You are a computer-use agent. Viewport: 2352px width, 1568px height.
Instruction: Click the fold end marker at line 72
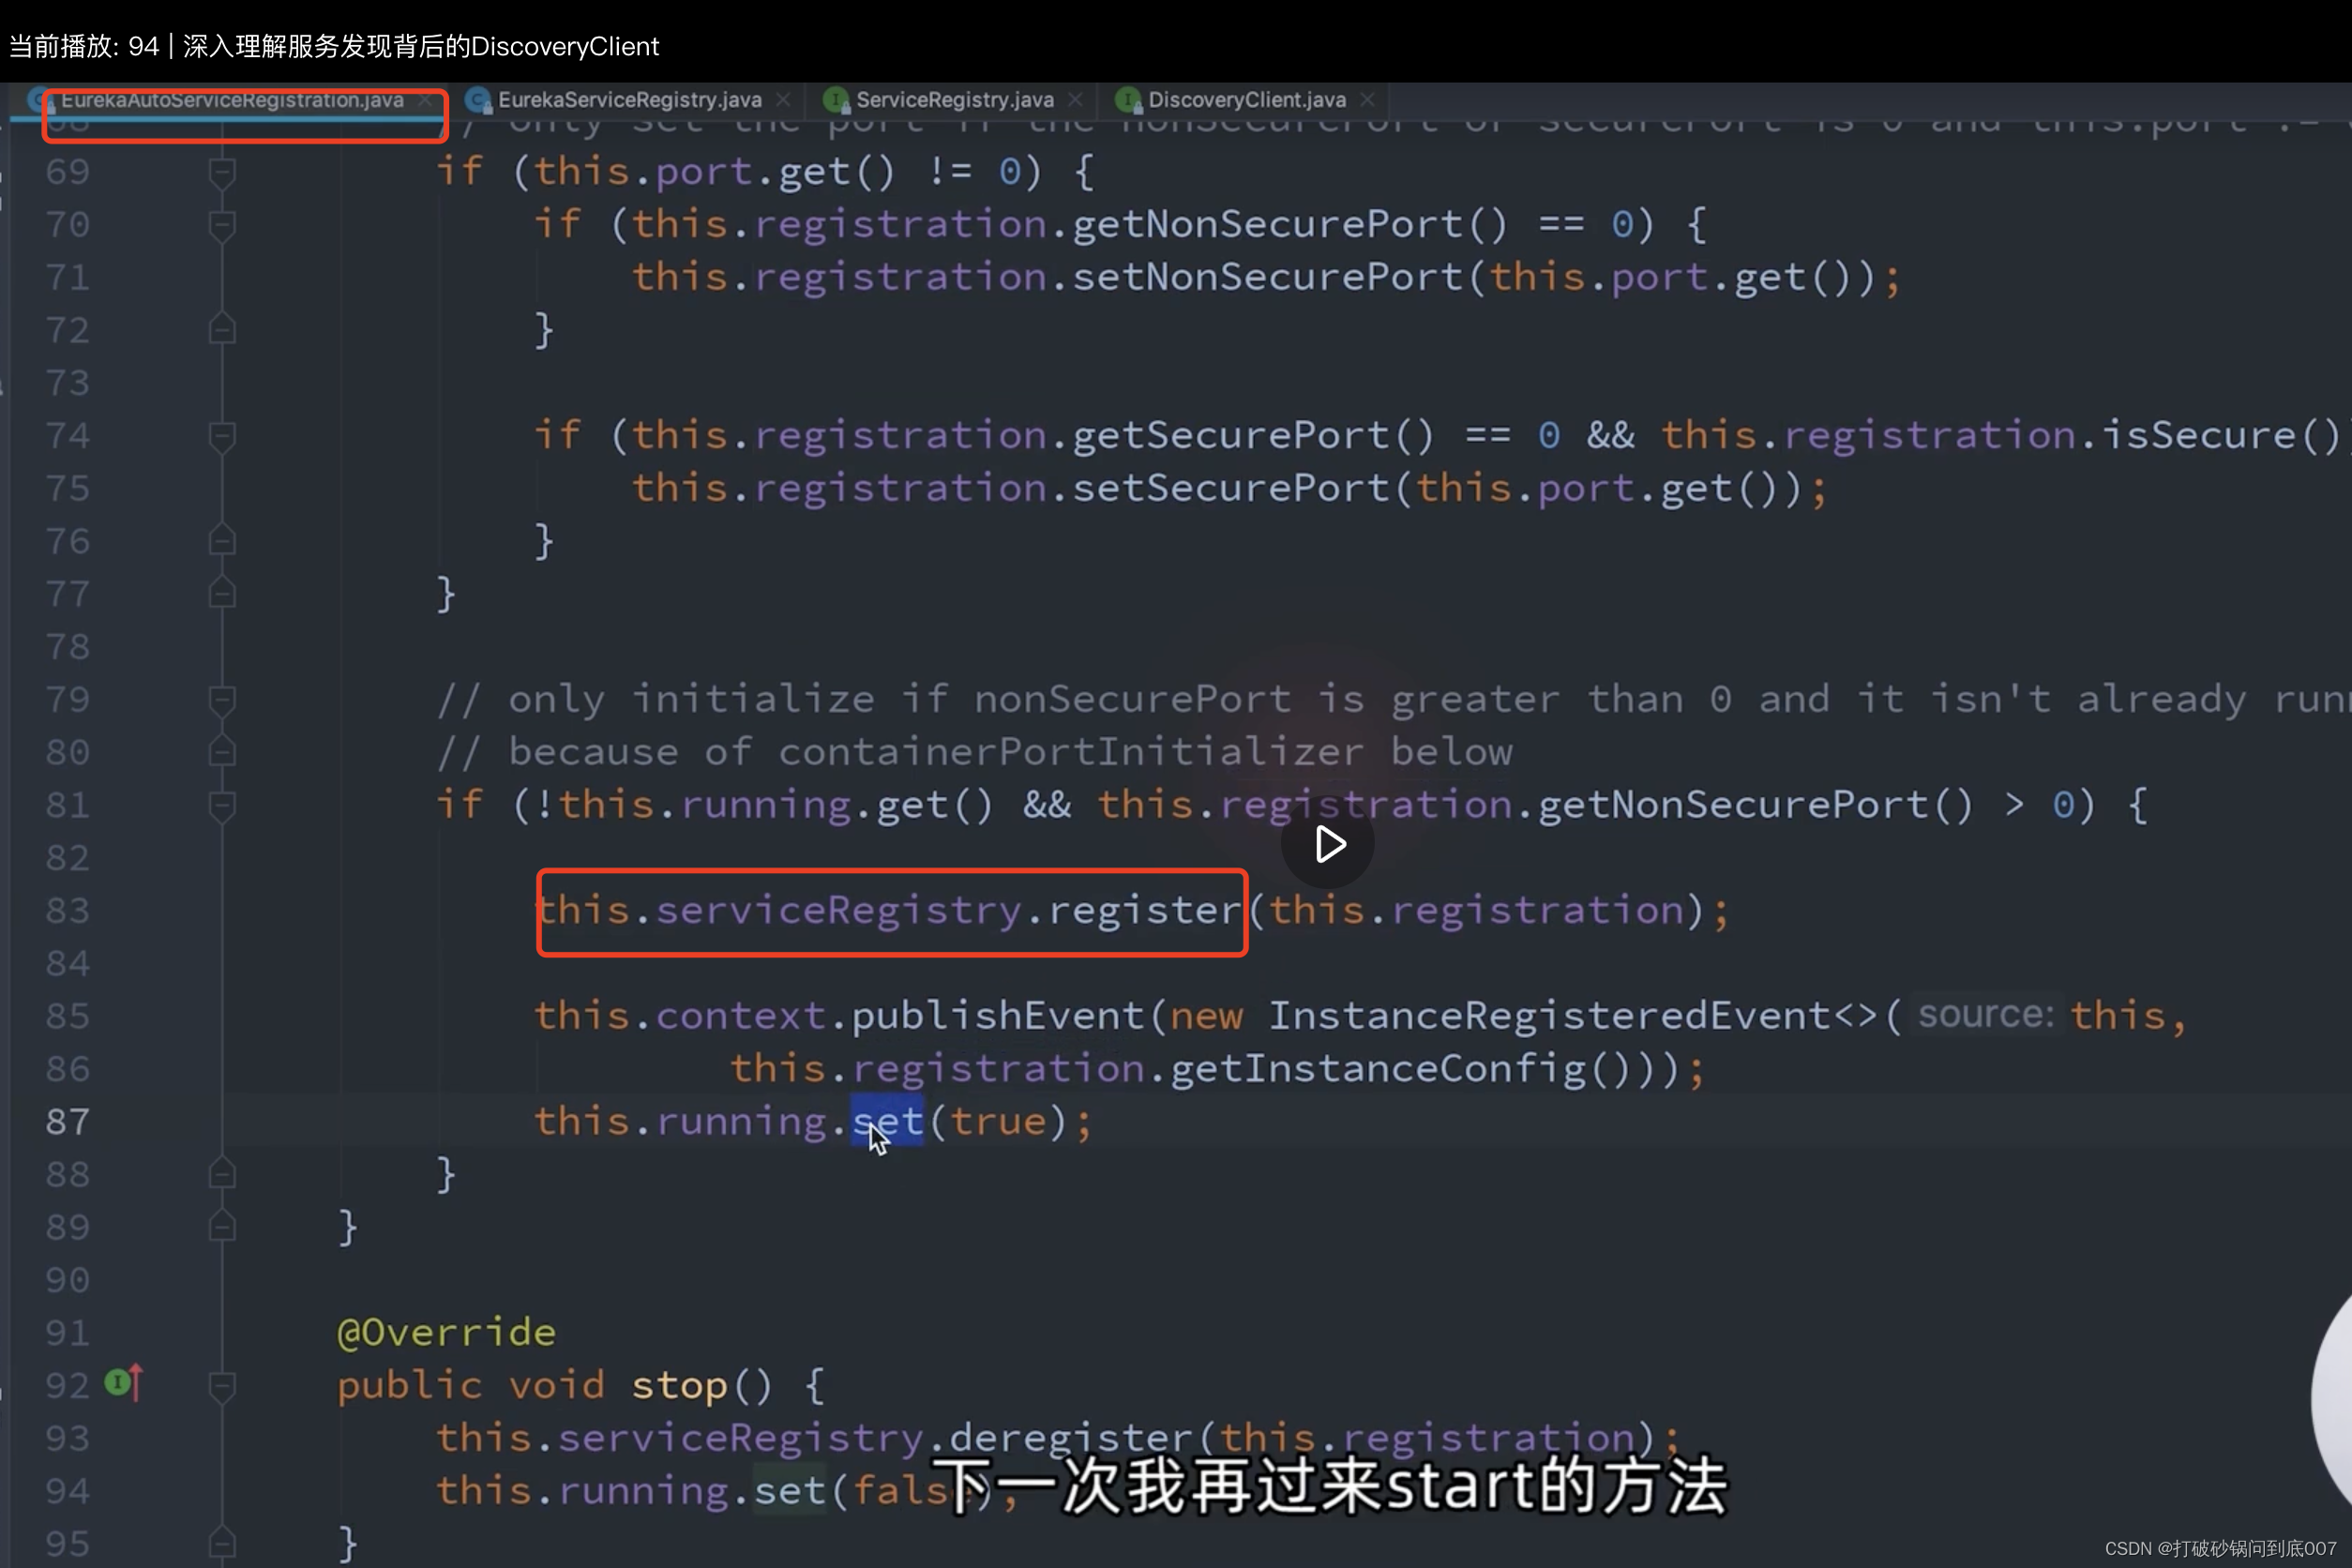click(x=222, y=330)
